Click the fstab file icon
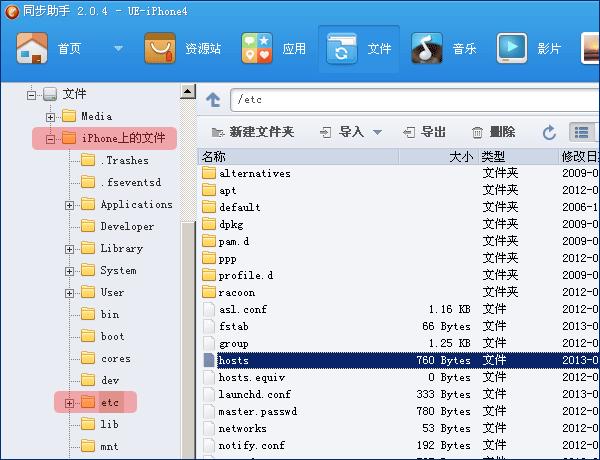The width and height of the screenshot is (600, 460). (209, 326)
